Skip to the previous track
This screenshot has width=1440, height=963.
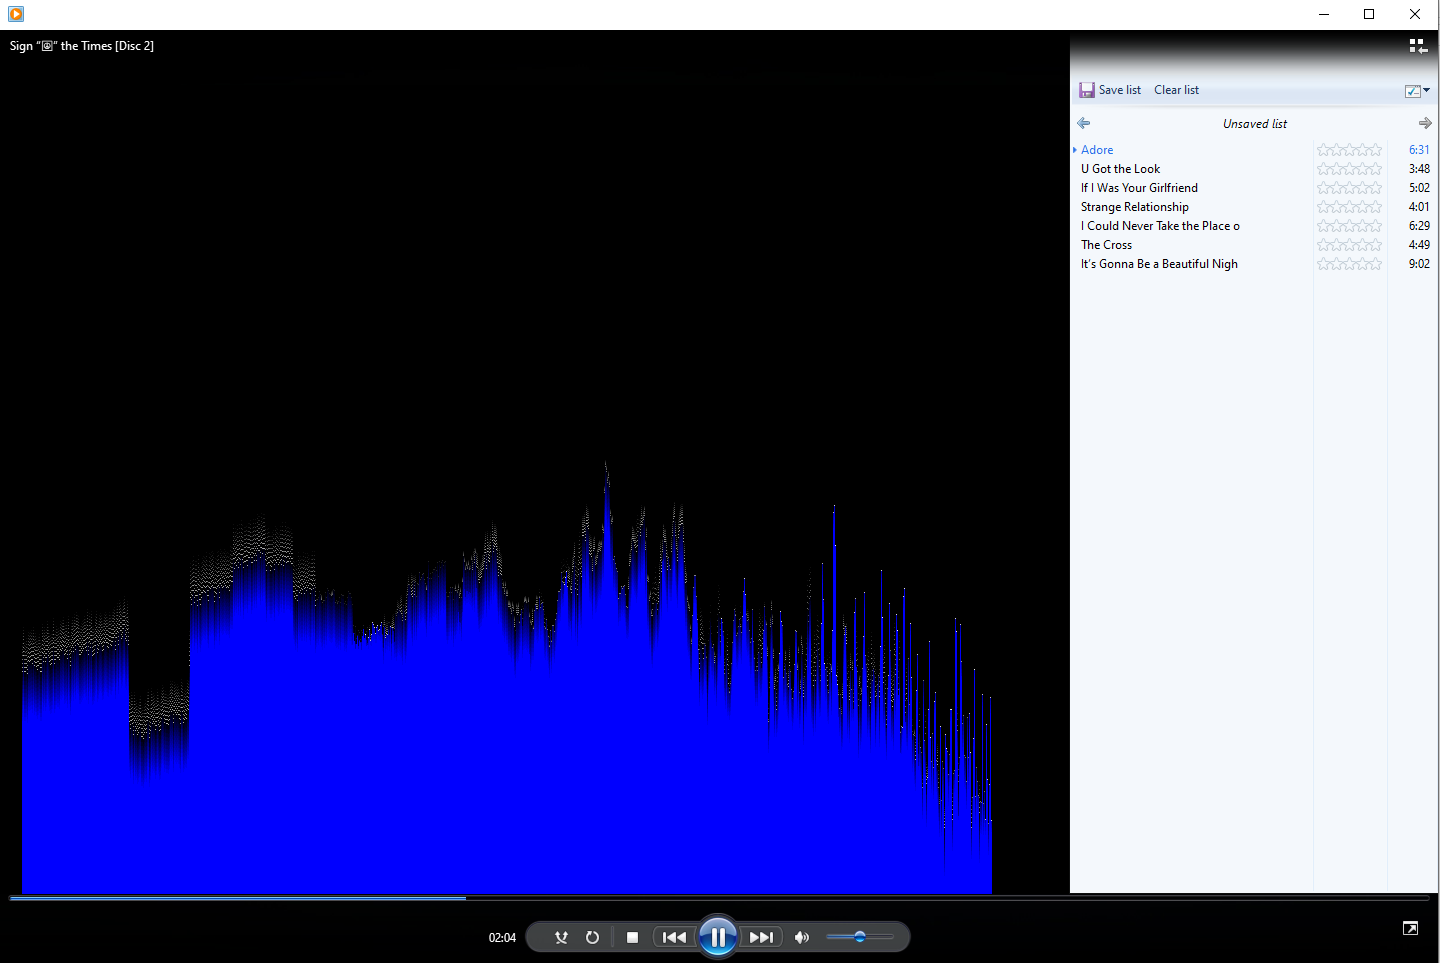[675, 937]
